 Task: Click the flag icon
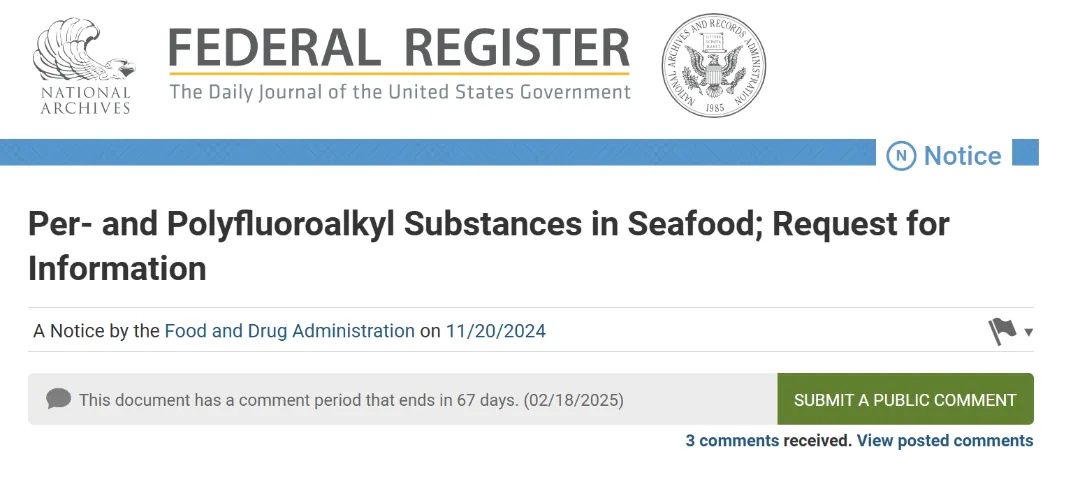[1002, 331]
